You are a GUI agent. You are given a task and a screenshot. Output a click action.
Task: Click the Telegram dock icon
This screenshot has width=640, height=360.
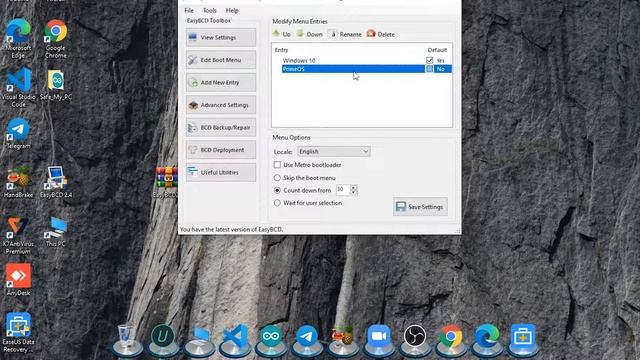[307, 336]
